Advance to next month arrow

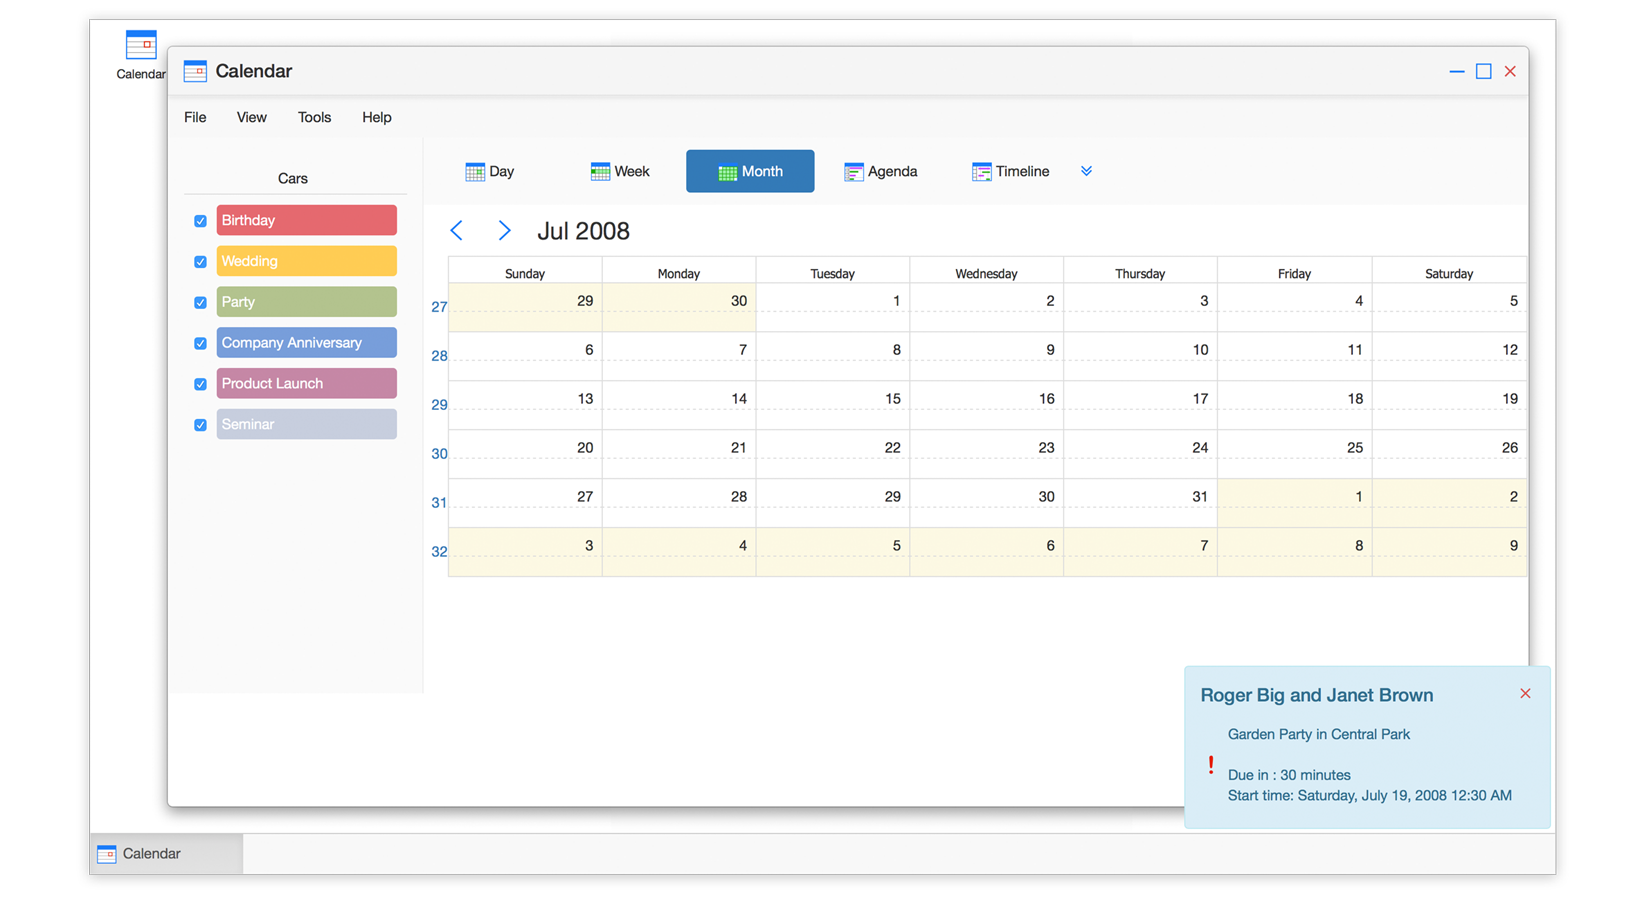coord(504,231)
